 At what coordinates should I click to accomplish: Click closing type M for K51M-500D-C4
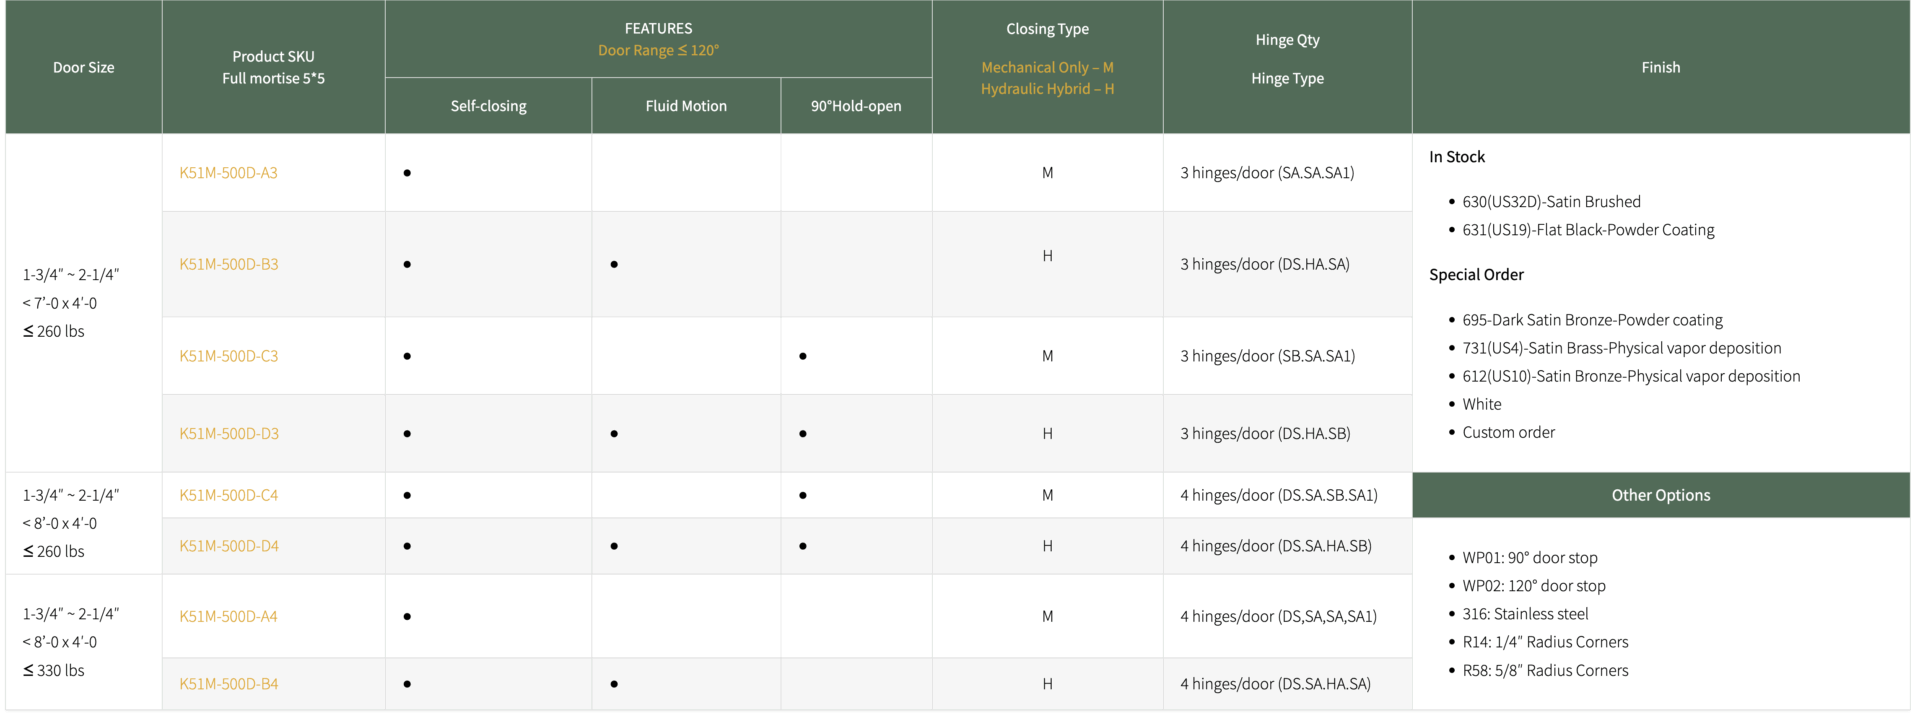point(1047,495)
